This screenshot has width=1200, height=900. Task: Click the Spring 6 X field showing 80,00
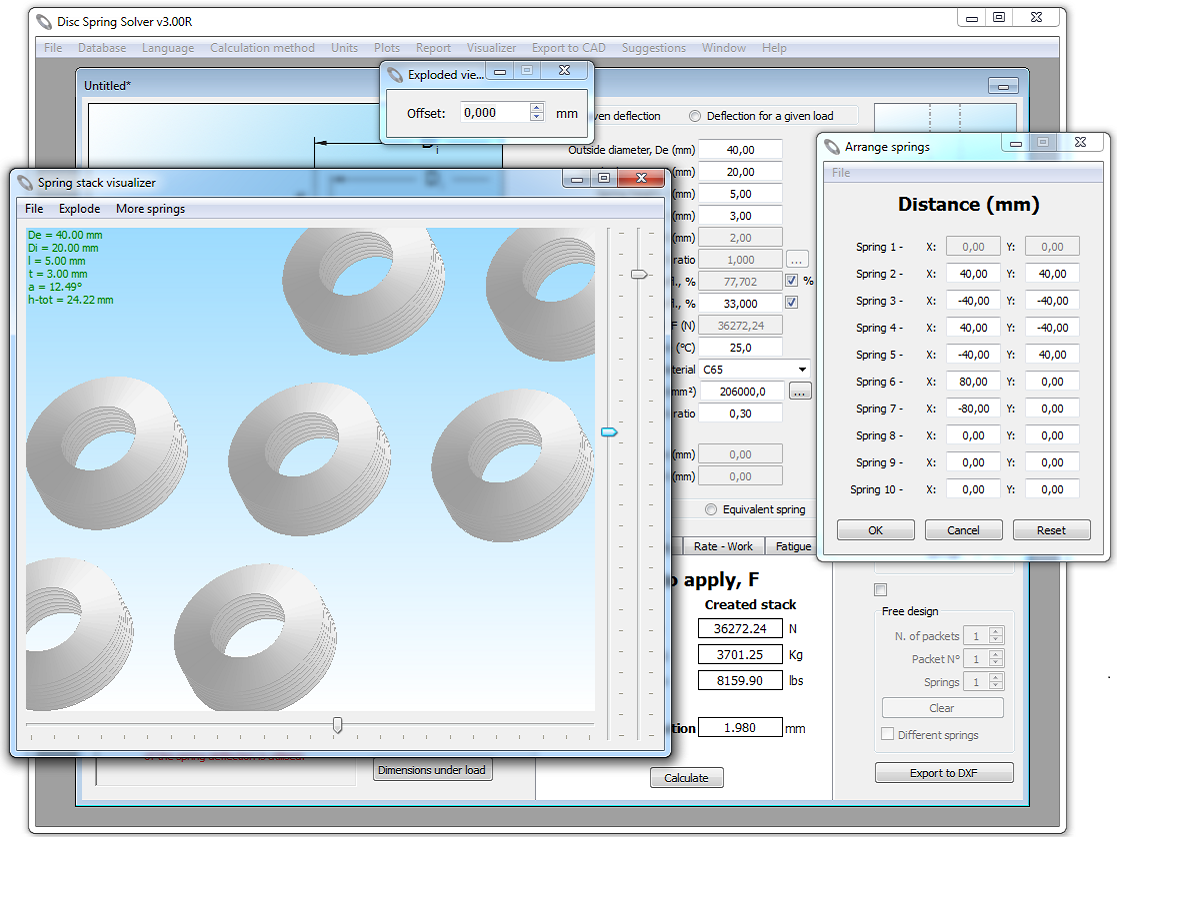click(x=973, y=381)
